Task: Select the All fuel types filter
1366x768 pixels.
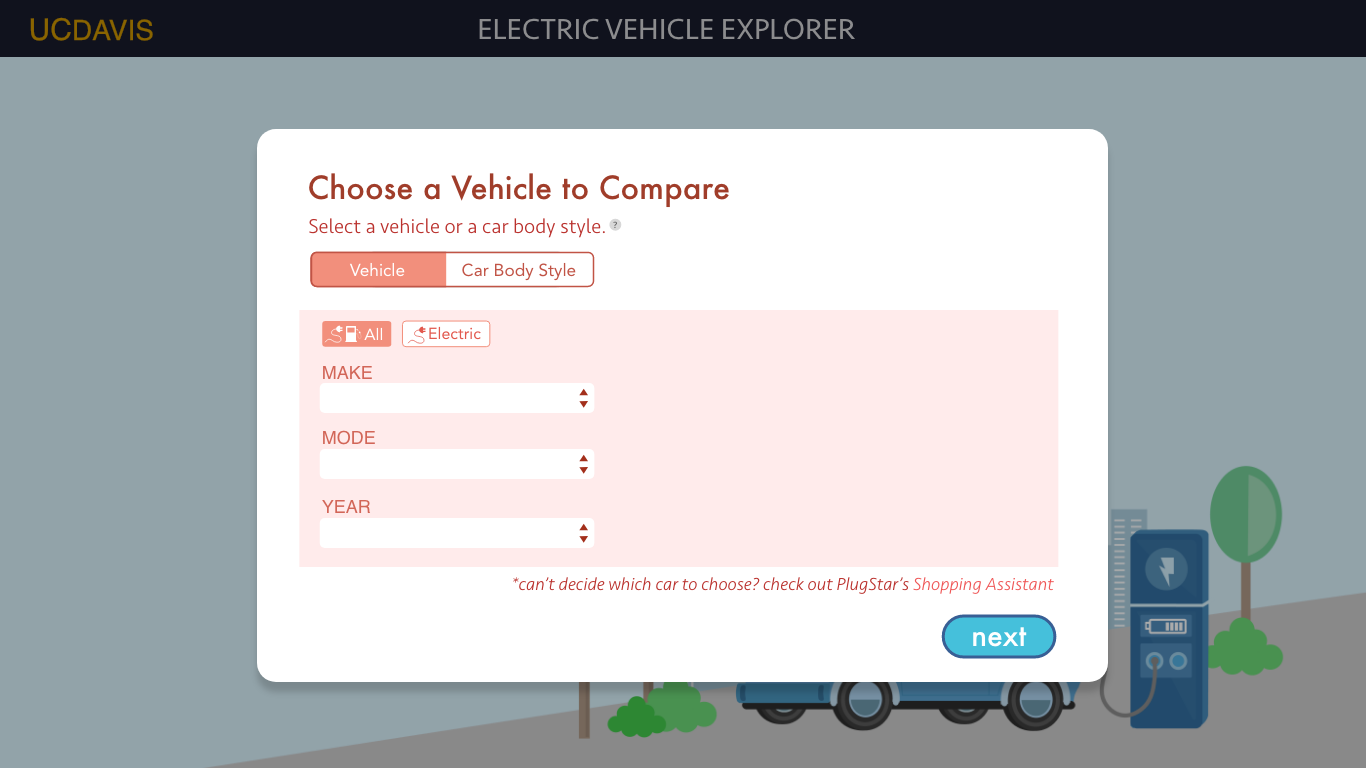Action: coord(356,334)
